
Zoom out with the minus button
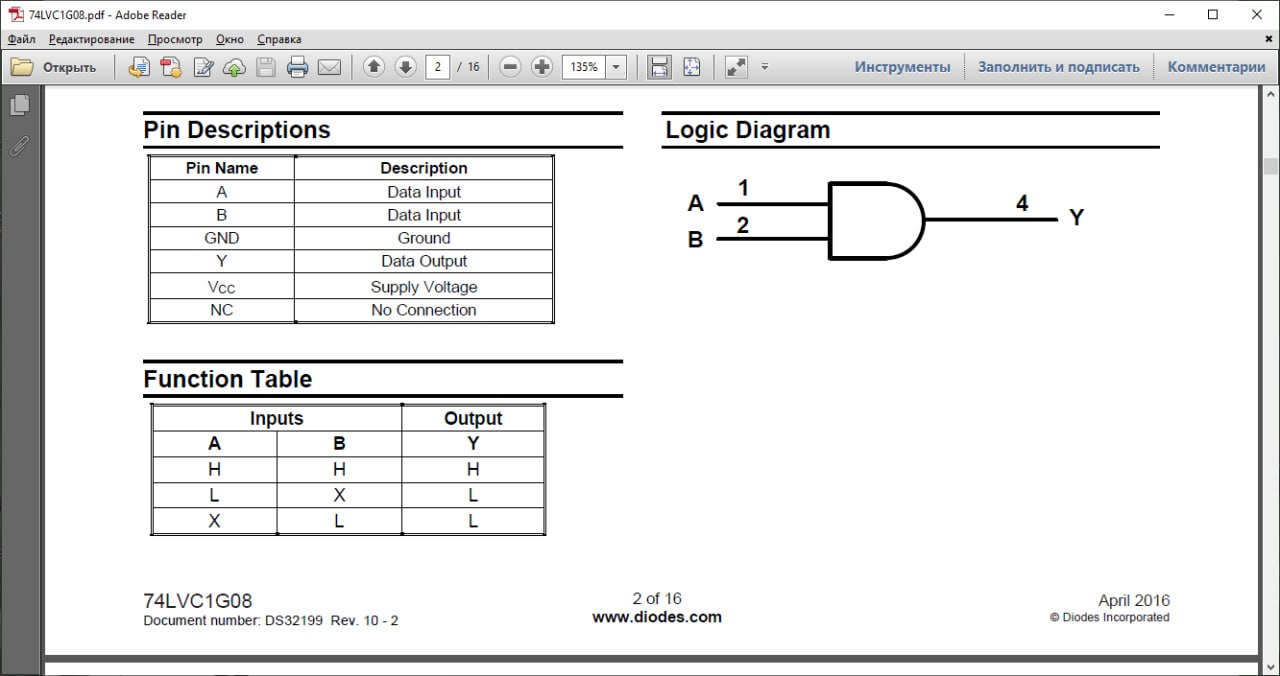pyautogui.click(x=510, y=67)
